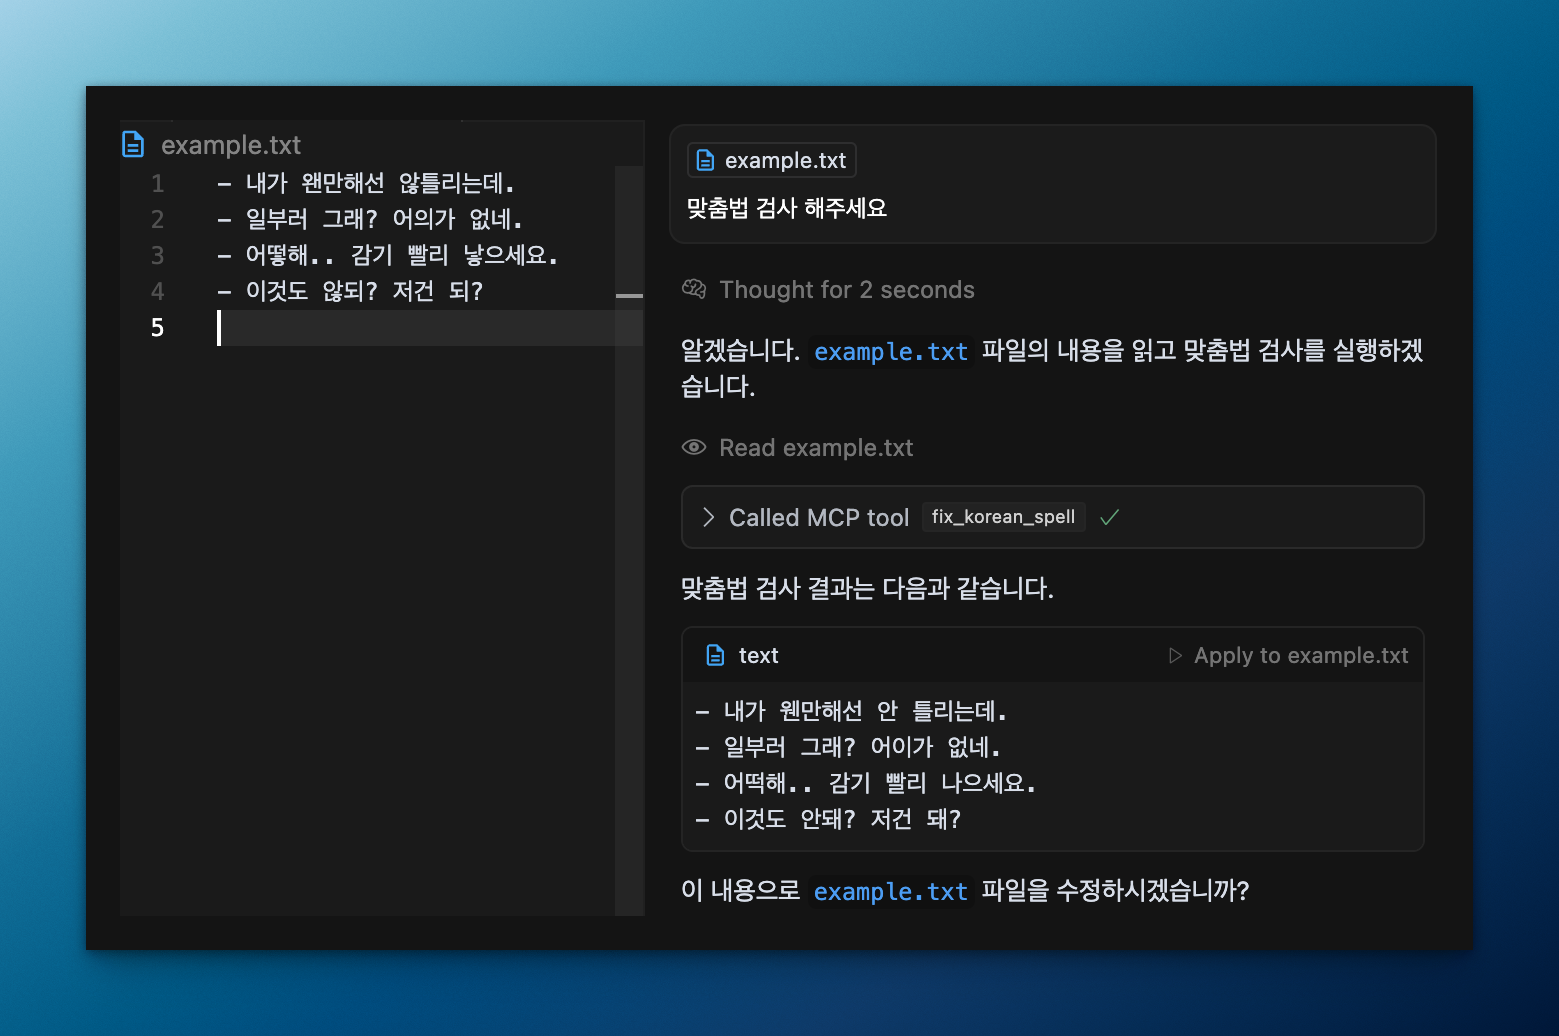Click the editor's vertical scrollbar handle
The height and width of the screenshot is (1036, 1559).
point(628,295)
